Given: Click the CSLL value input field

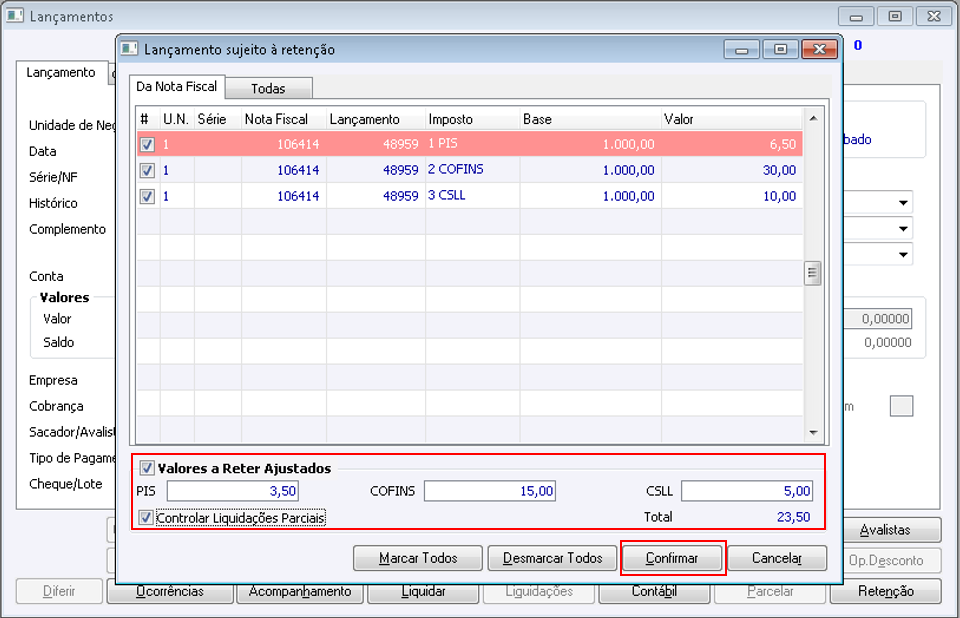Looking at the screenshot, I should pyautogui.click(x=747, y=491).
